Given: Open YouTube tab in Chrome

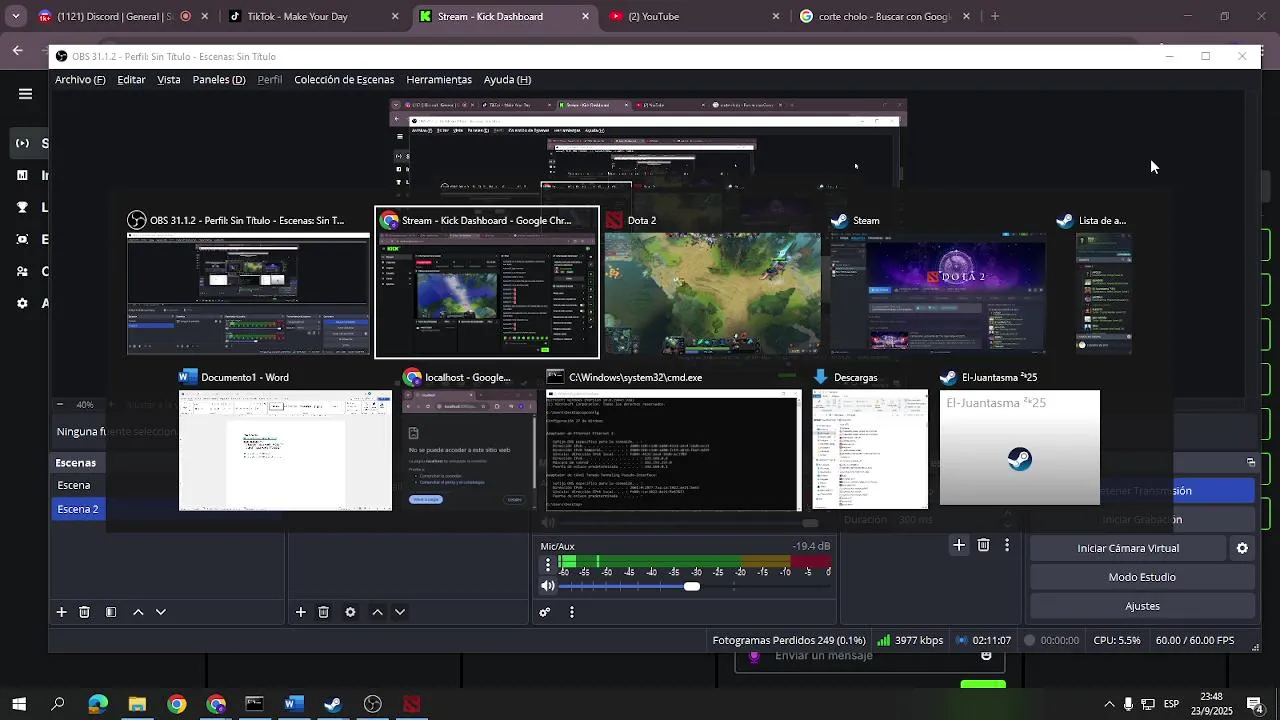Looking at the screenshot, I should (690, 16).
